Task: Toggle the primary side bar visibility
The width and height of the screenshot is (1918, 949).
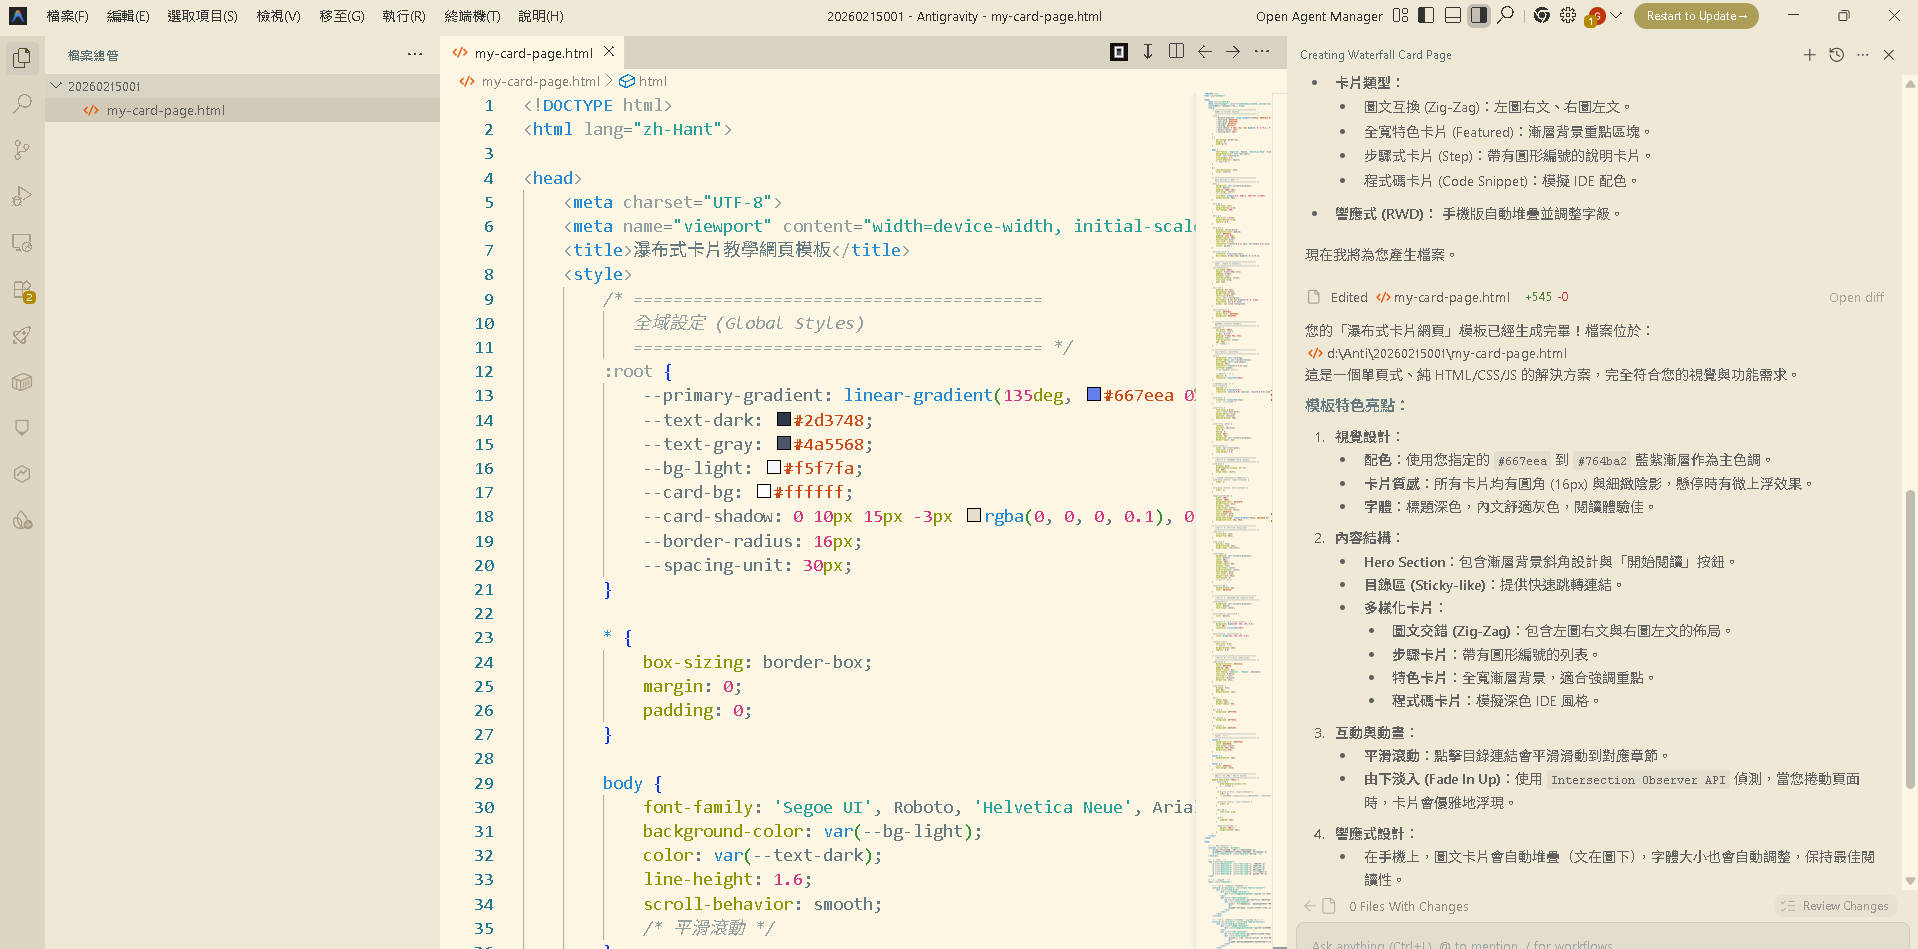Action: pos(1426,15)
